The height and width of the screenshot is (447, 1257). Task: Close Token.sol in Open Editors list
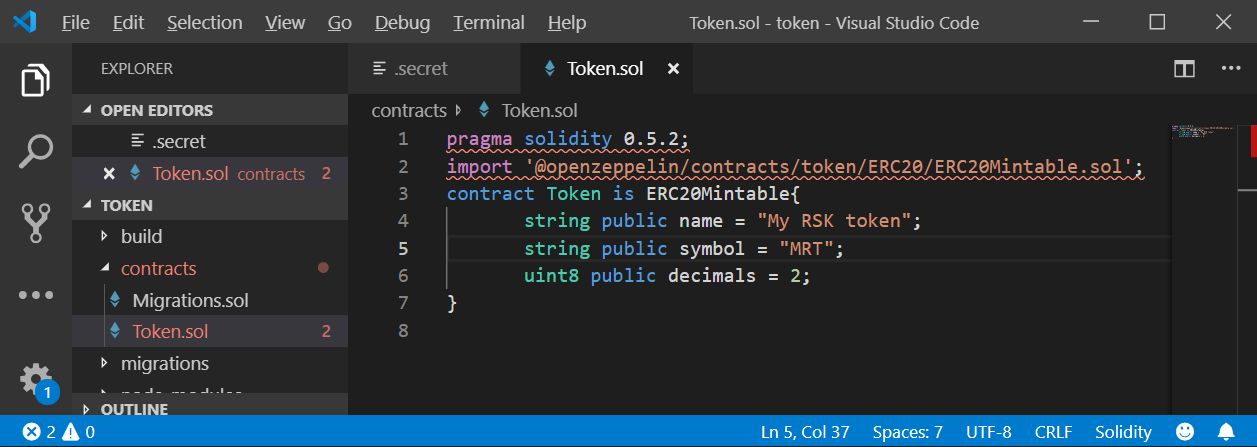(110, 173)
